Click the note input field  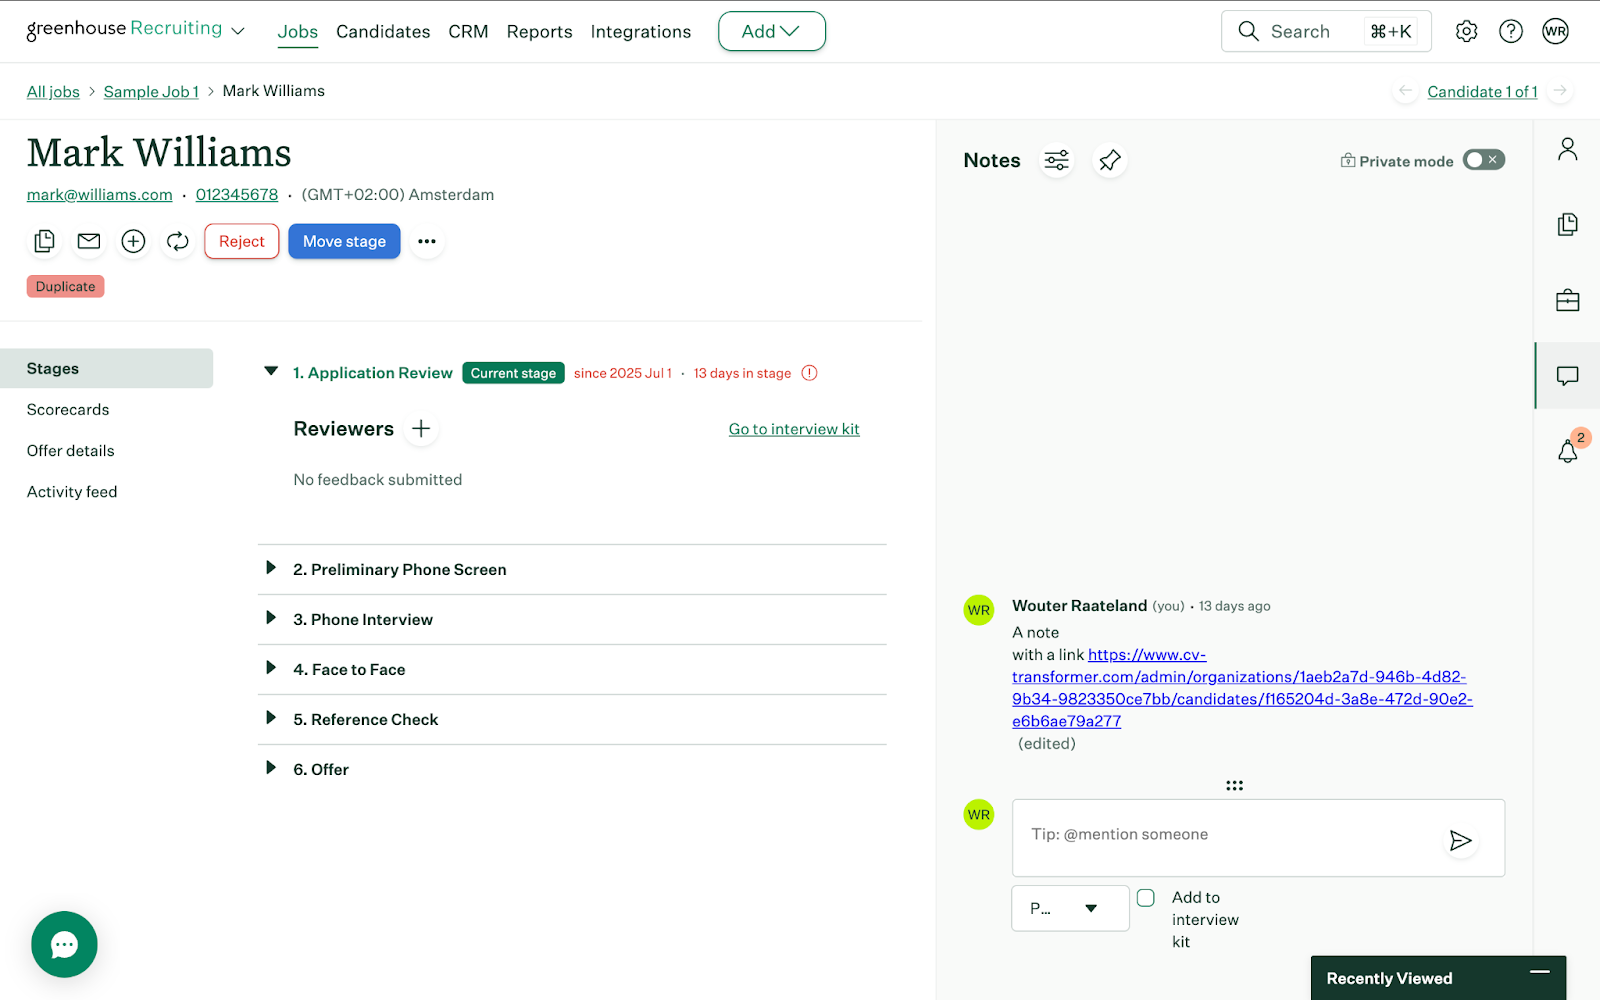[1258, 838]
